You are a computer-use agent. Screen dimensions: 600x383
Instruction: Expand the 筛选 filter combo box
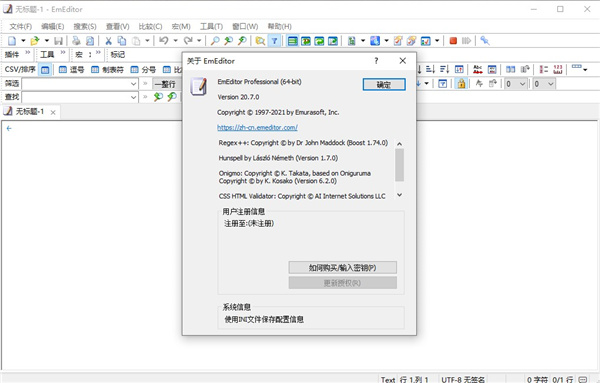[133, 83]
